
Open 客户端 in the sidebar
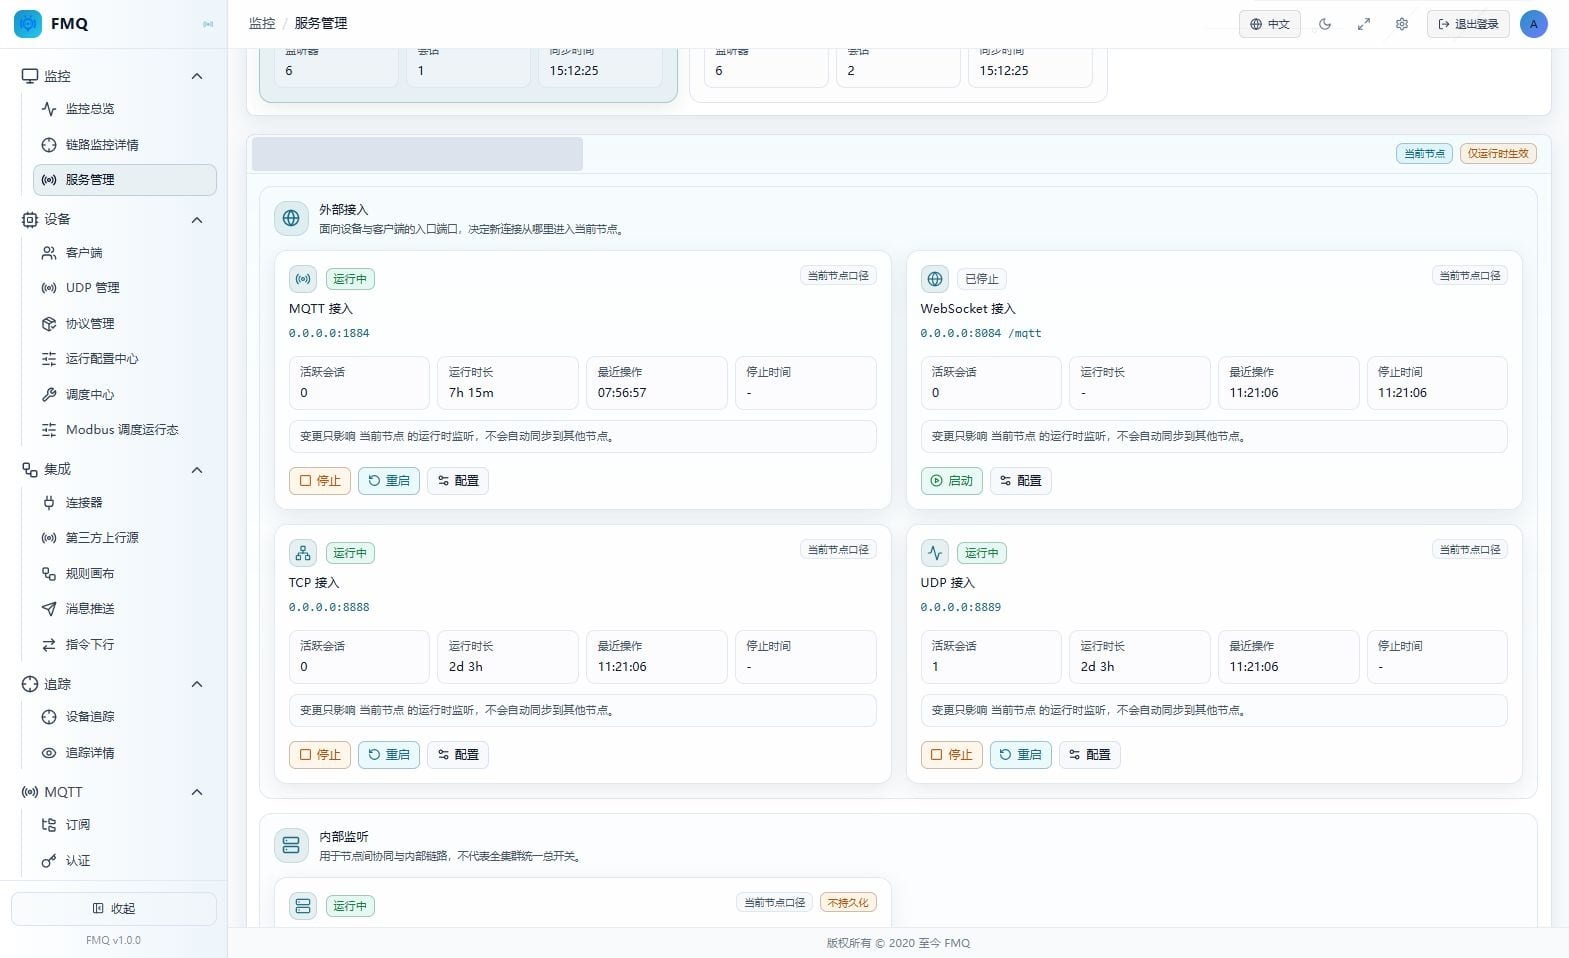[x=125, y=253]
